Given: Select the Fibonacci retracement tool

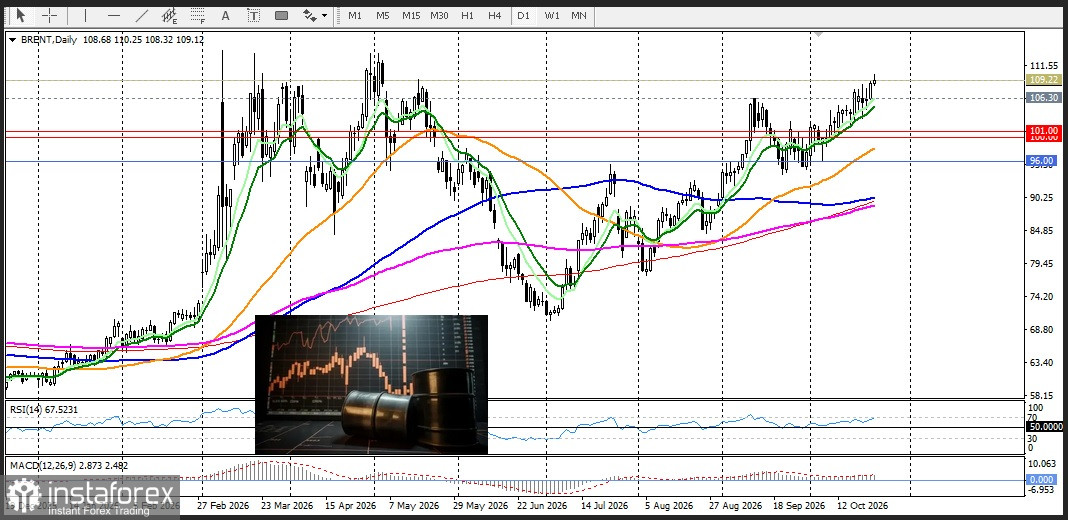Looking at the screenshot, I should [198, 14].
